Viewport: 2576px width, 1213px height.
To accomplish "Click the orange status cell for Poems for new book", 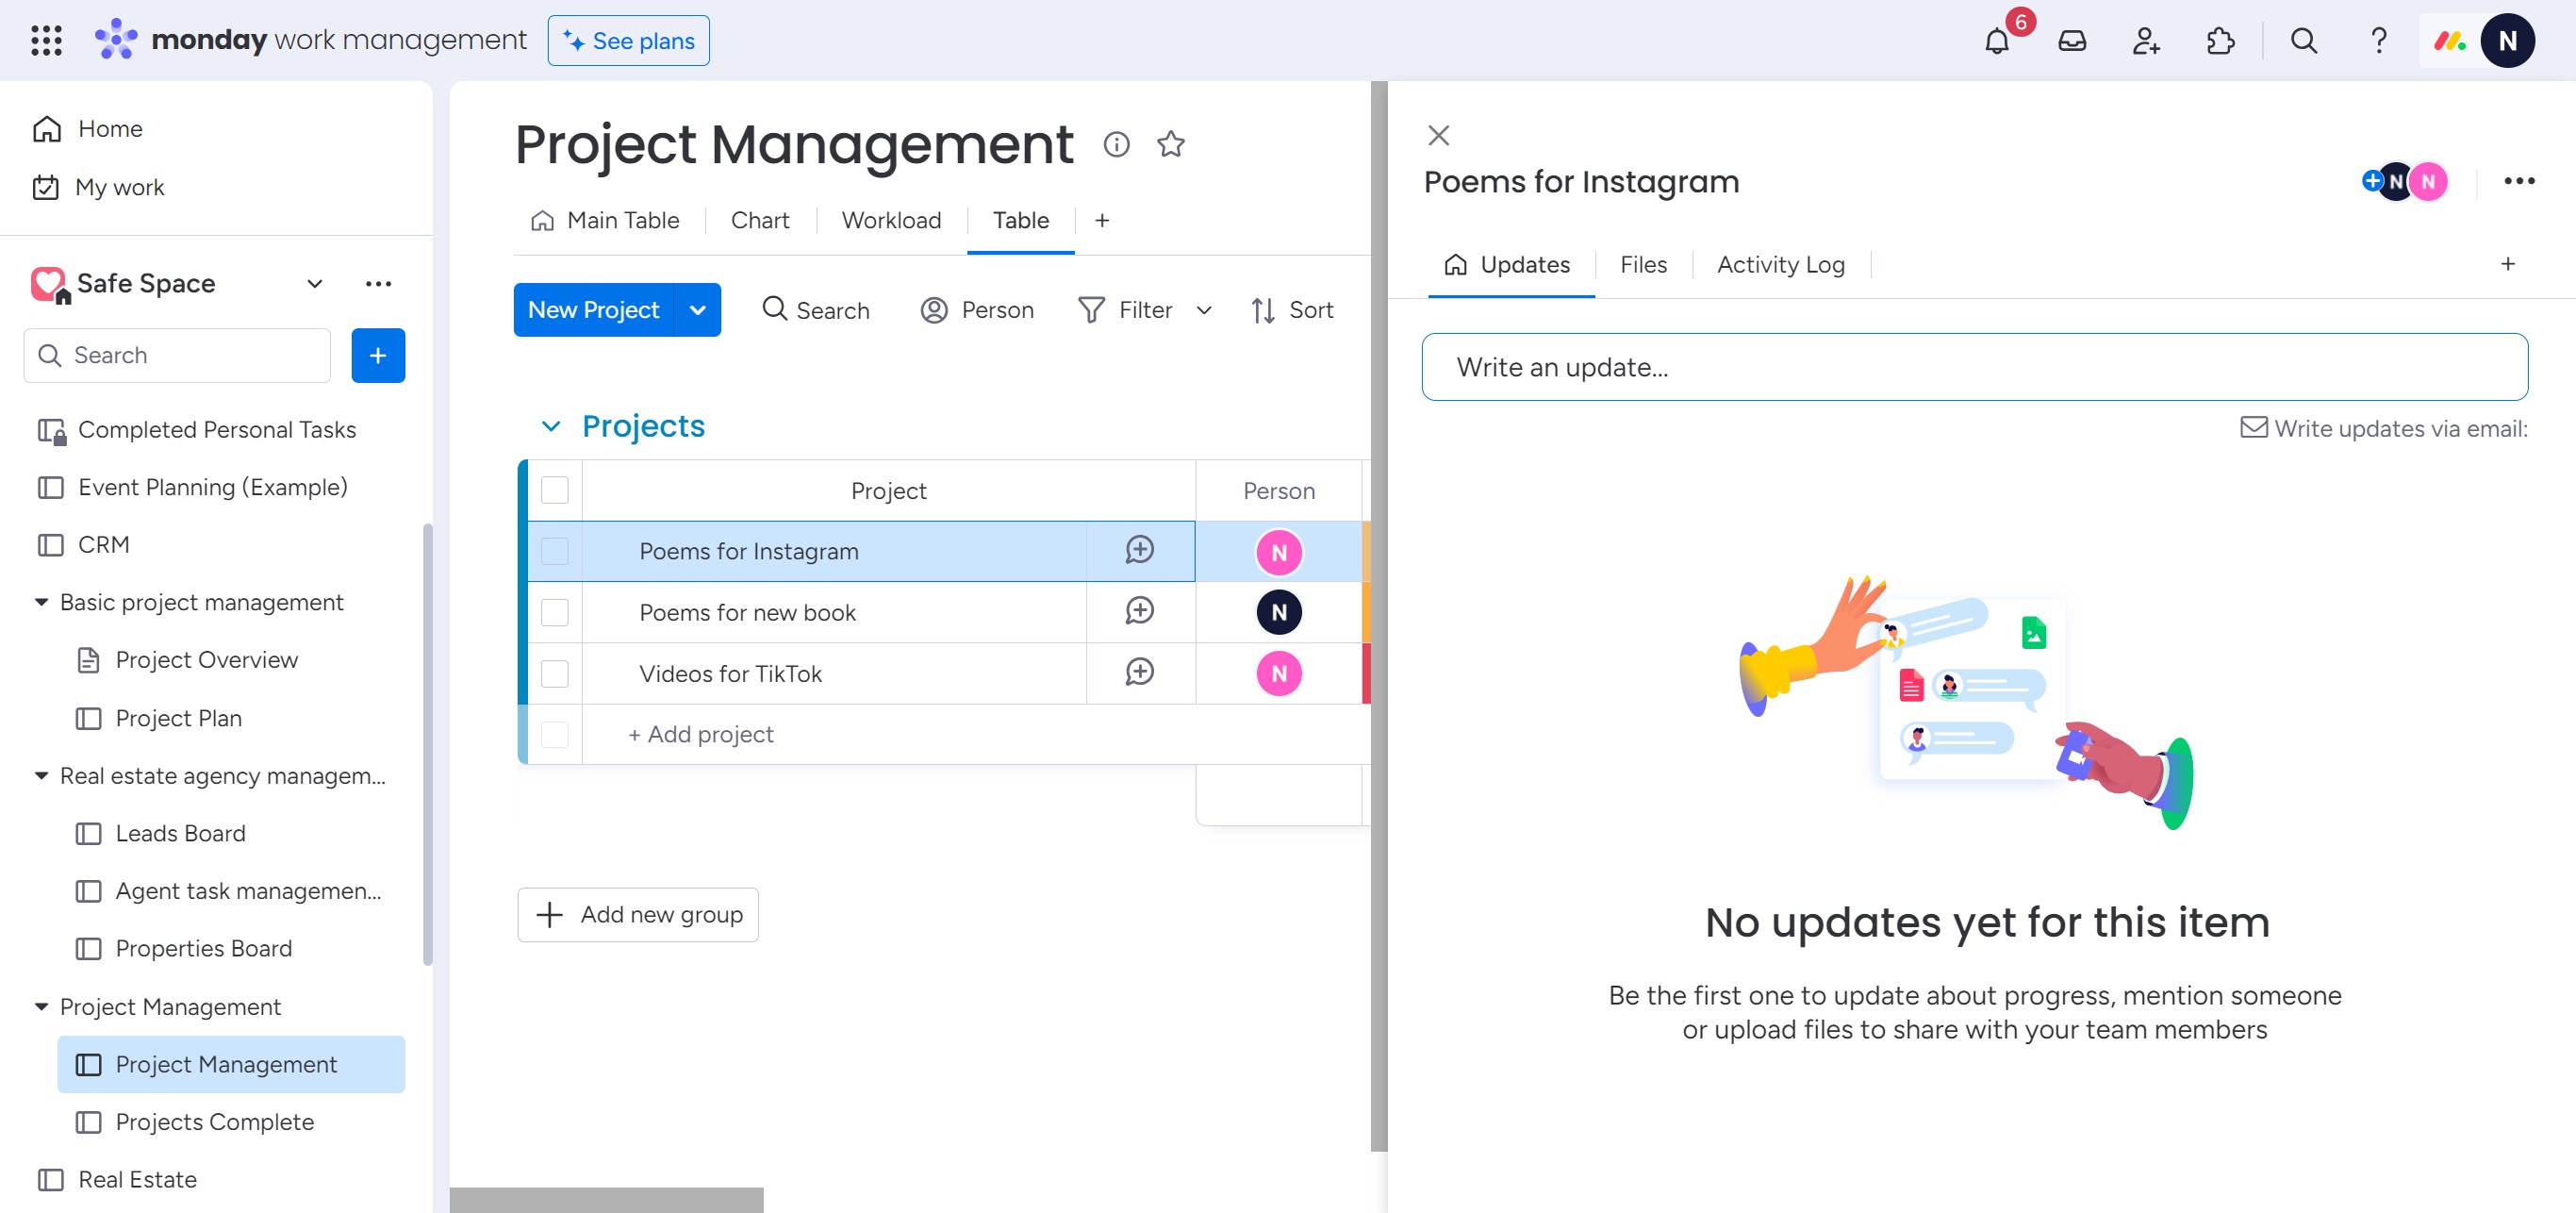I will coord(1365,612).
